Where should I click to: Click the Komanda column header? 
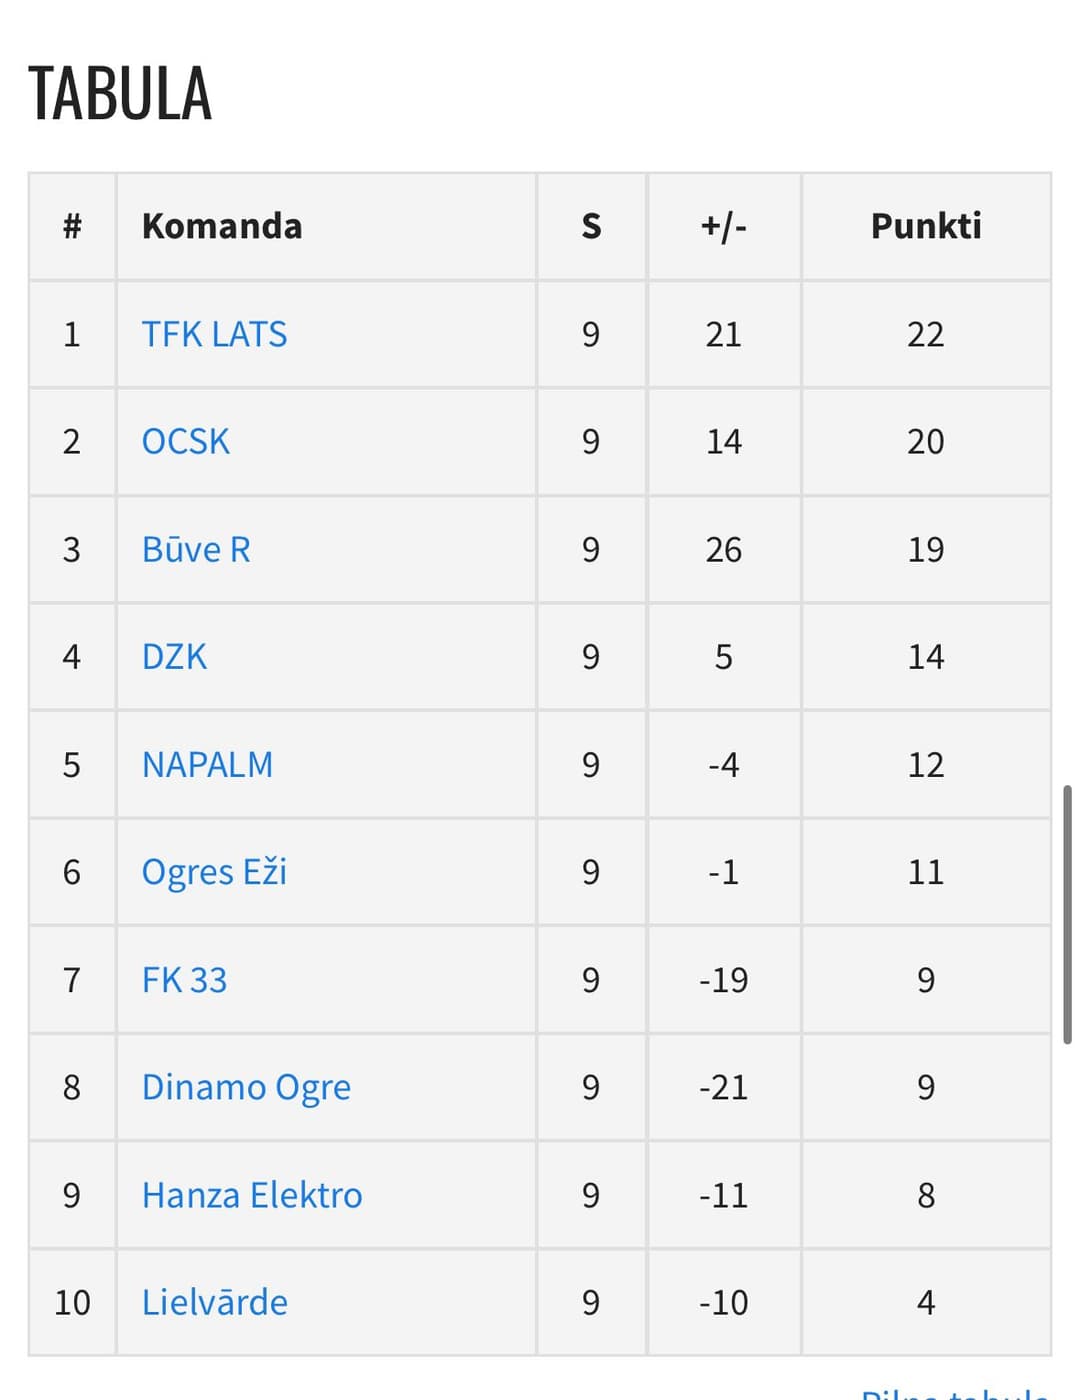click(222, 226)
